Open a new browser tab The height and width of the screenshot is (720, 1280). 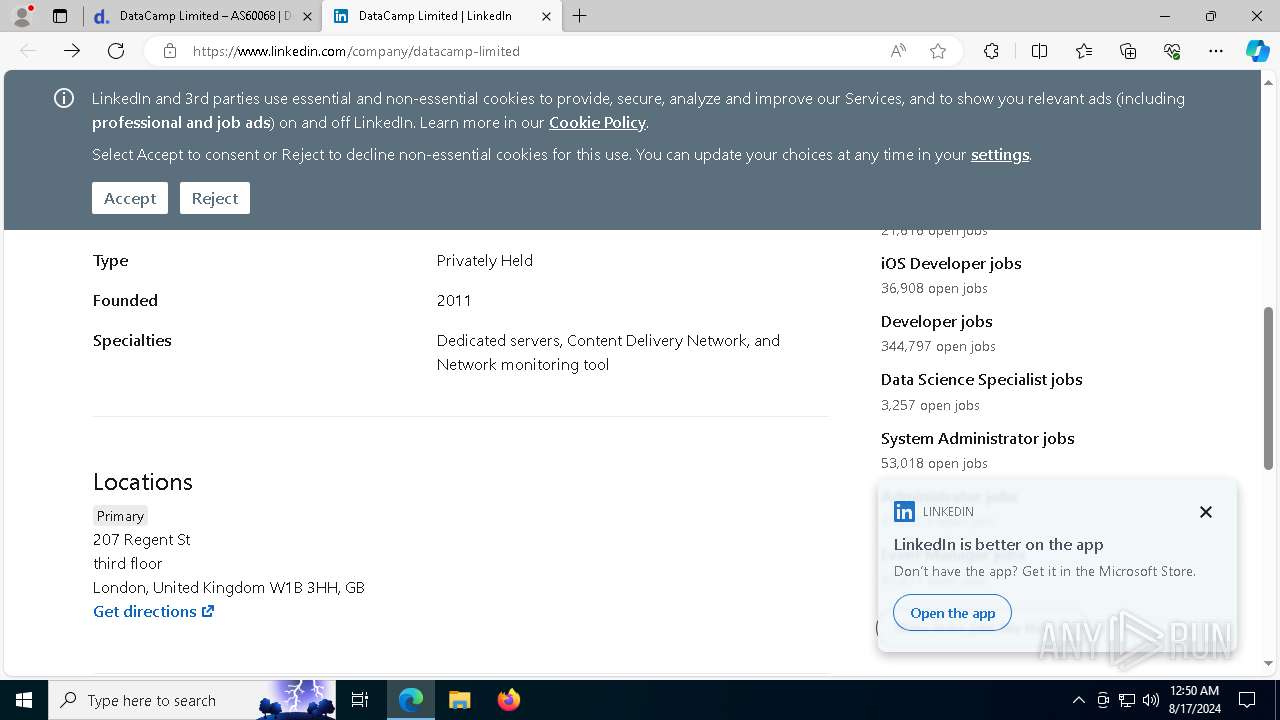[580, 16]
